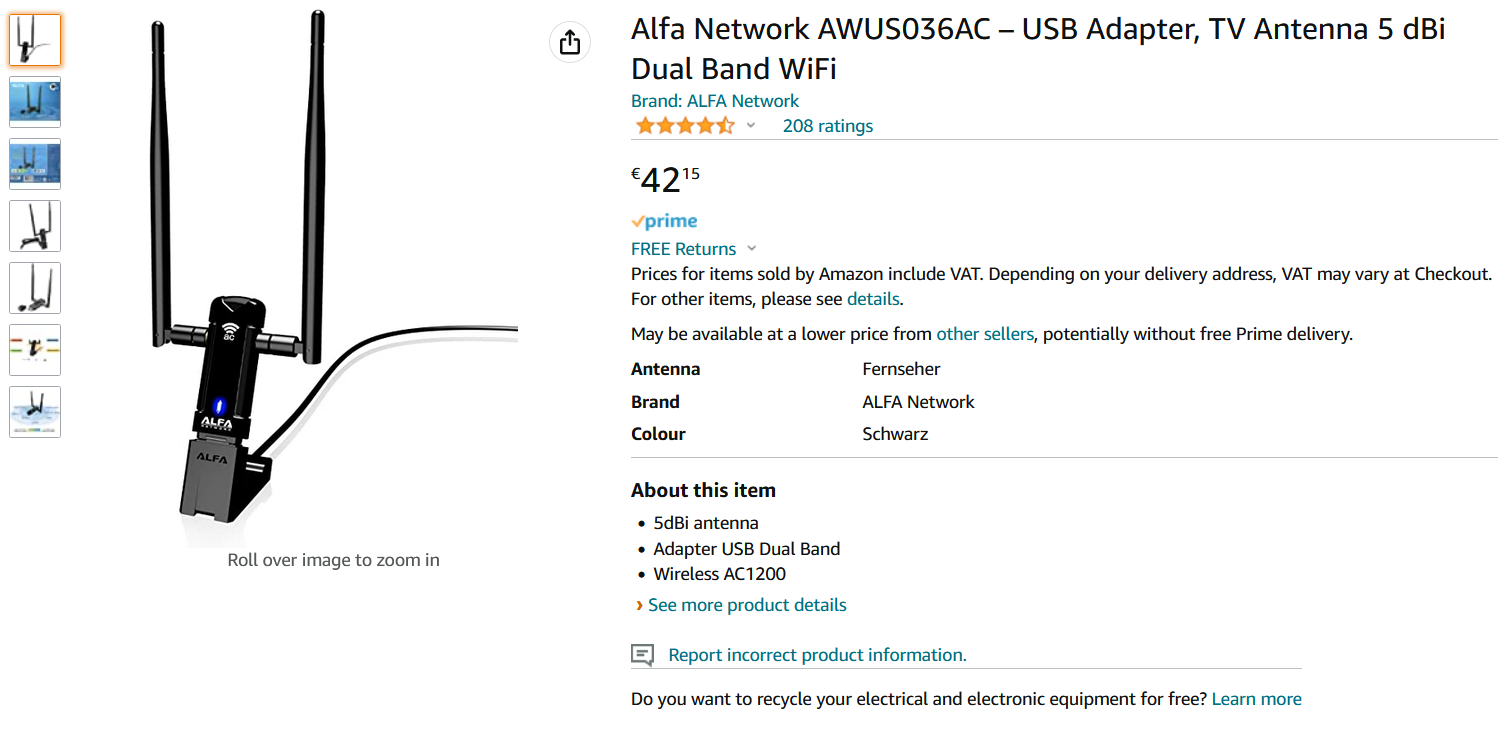Open the Brand: ALFA Network link

[714, 101]
